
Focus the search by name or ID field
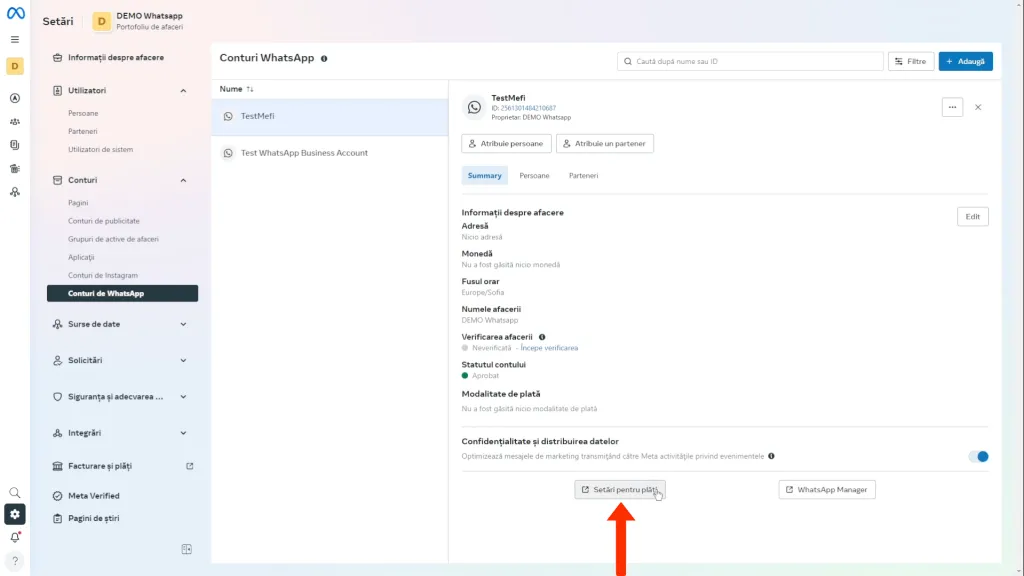click(x=750, y=61)
